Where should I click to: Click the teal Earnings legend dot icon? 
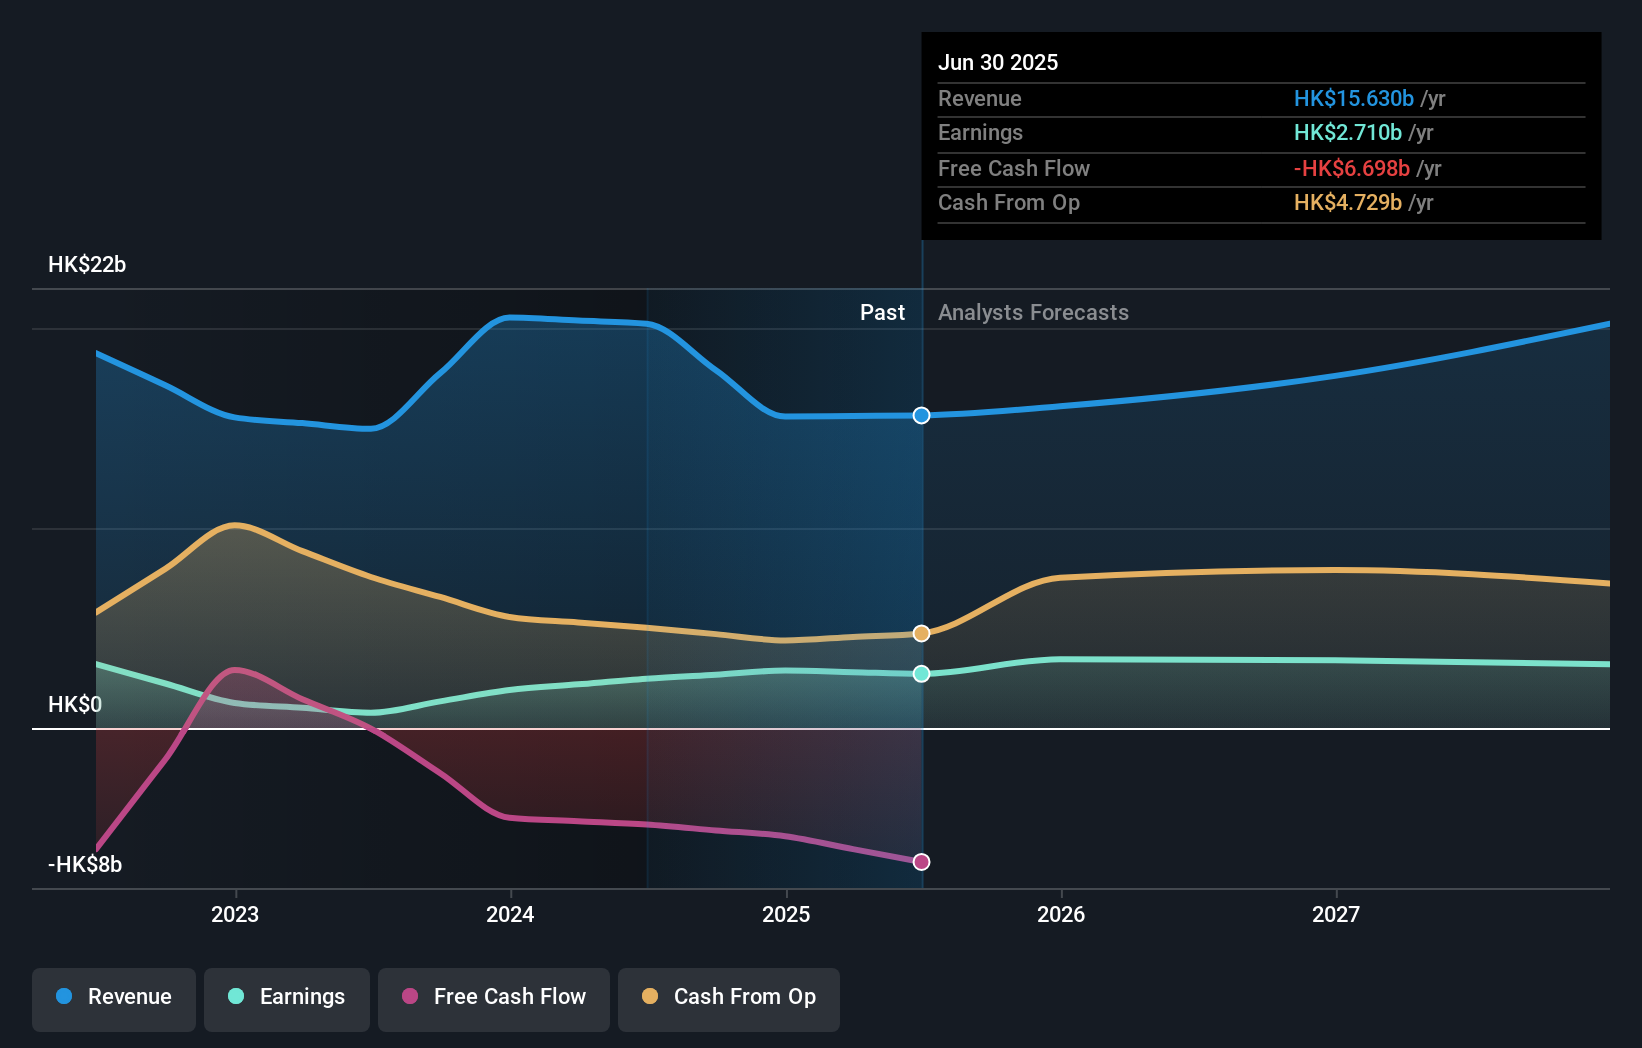(237, 996)
